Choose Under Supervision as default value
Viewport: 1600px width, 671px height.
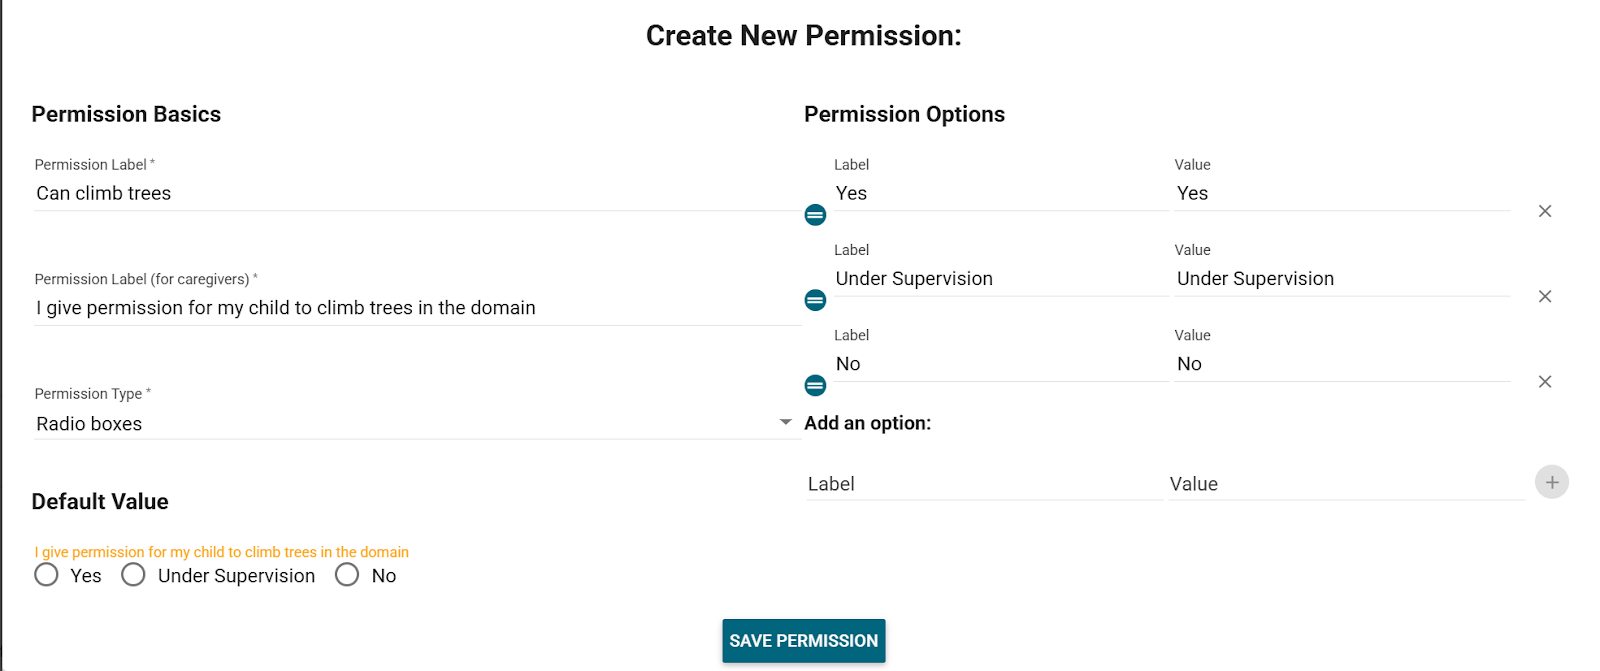tap(133, 575)
